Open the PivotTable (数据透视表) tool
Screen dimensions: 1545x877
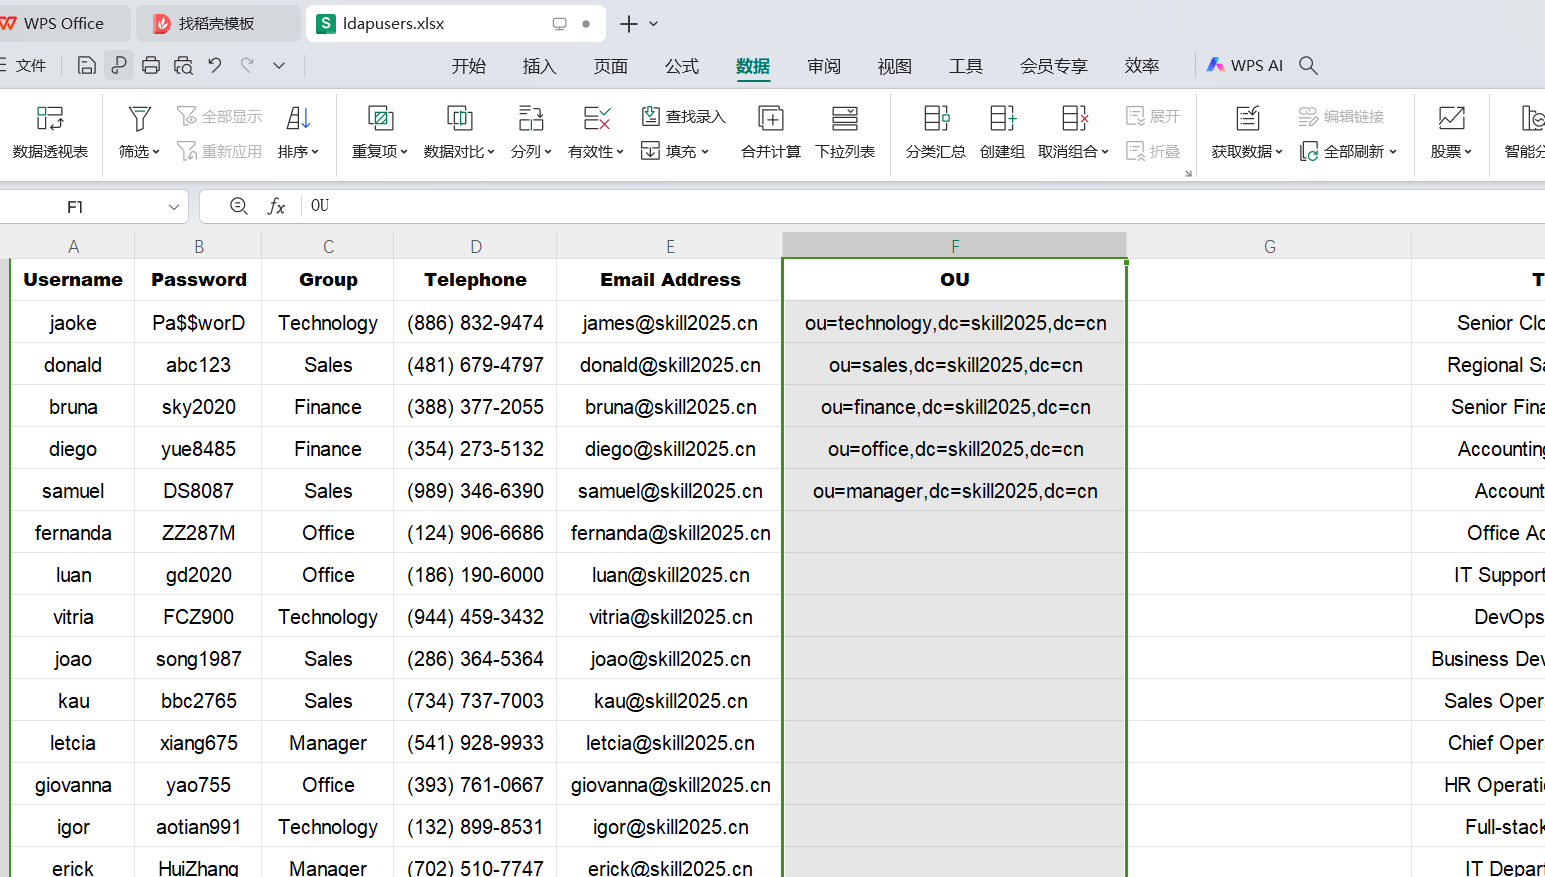tap(50, 132)
